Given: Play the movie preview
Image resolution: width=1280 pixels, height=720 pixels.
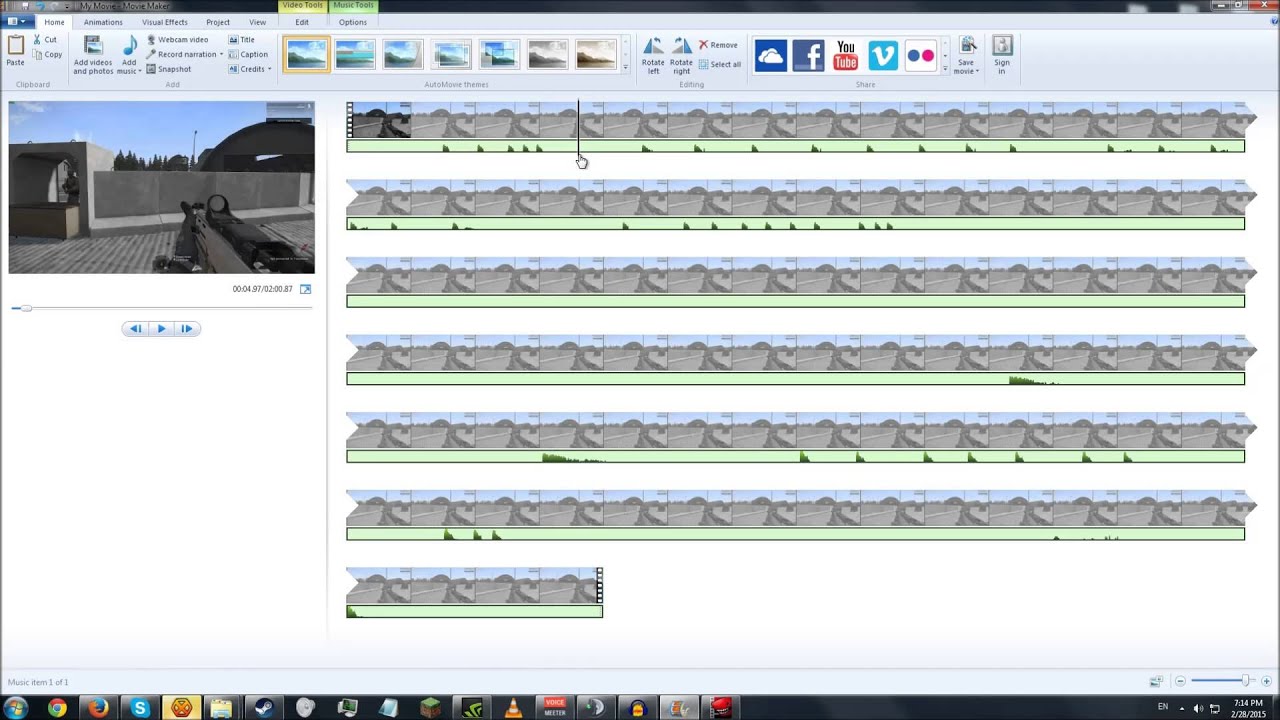Looking at the screenshot, I should click(x=161, y=328).
